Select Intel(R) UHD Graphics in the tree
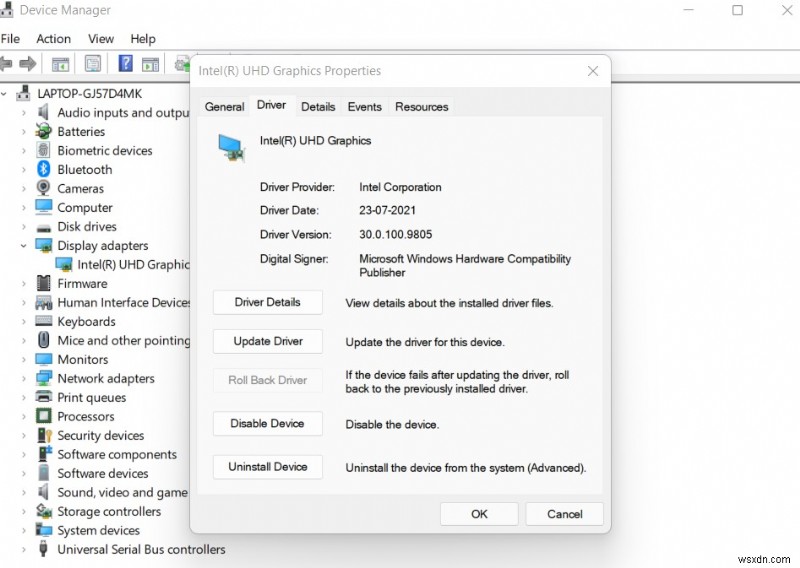Screen dimensions: 800x568 (x=122, y=264)
